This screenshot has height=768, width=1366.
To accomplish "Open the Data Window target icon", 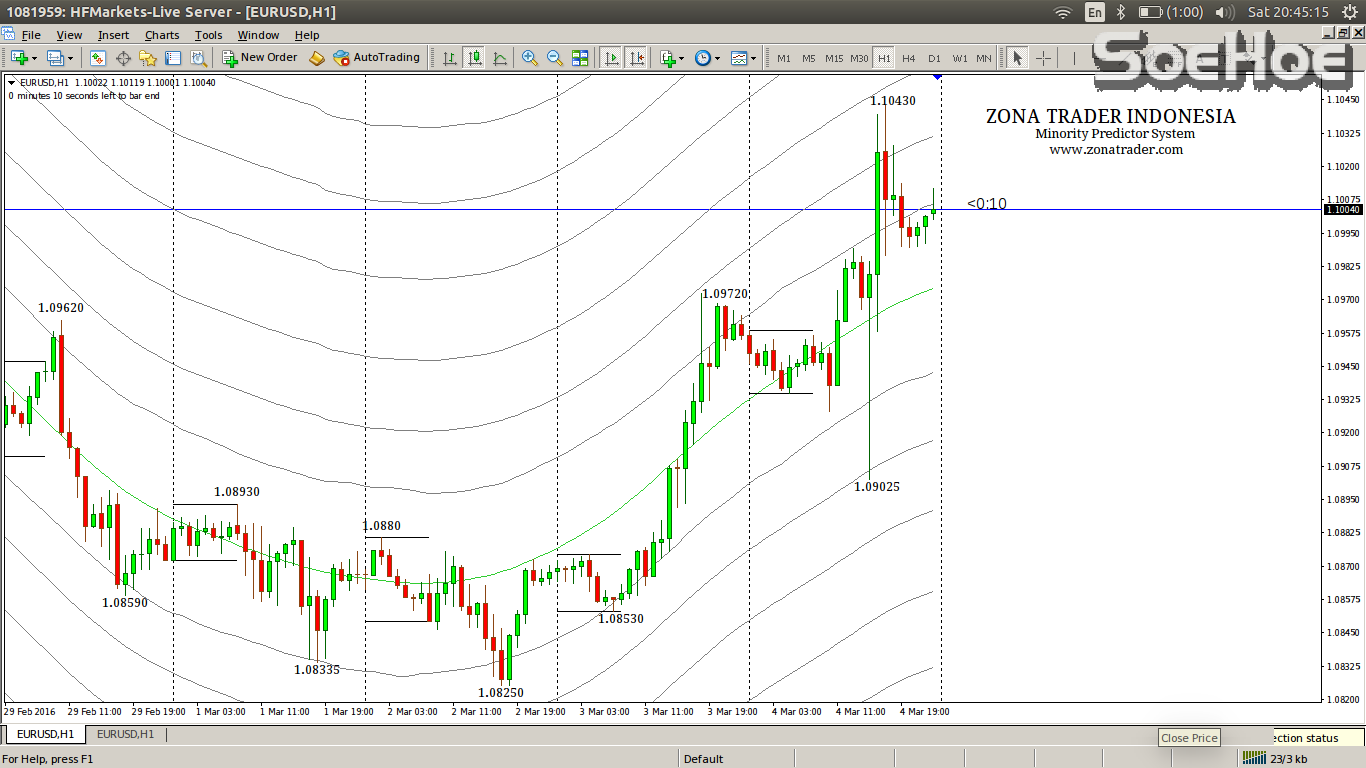I will (123, 58).
